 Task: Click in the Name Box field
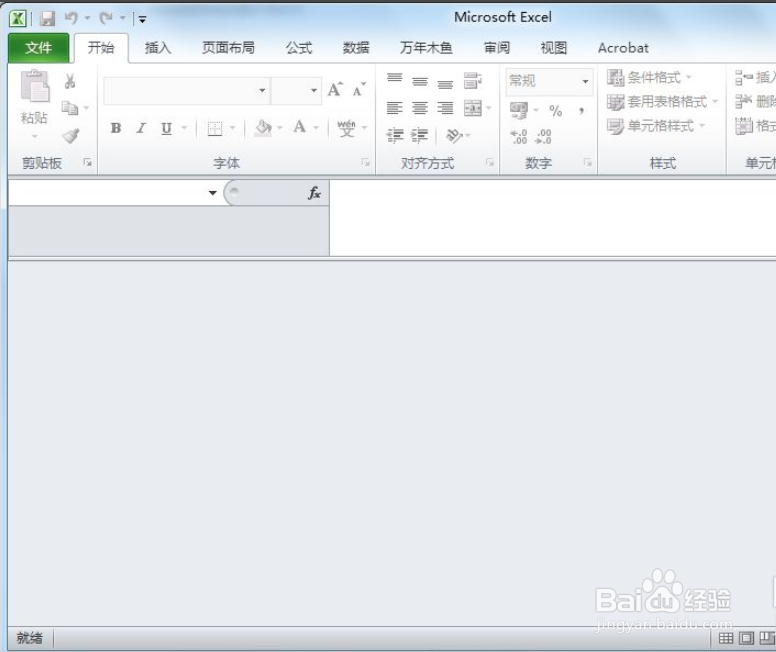tap(108, 193)
